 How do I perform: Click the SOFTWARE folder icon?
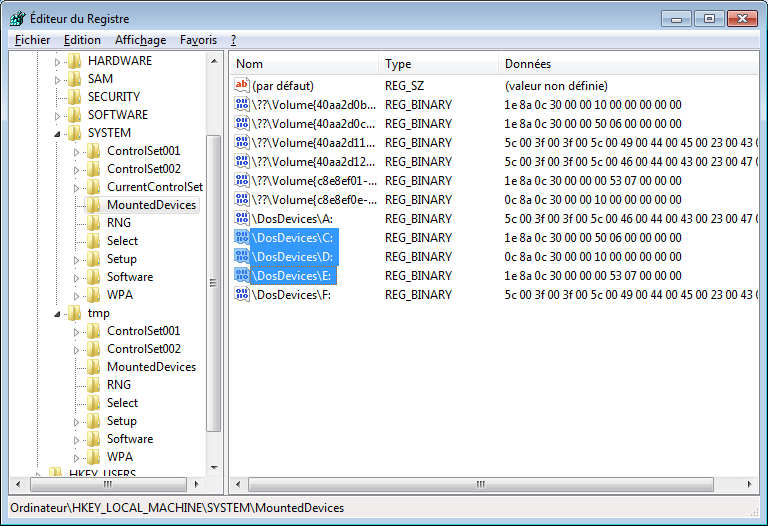(74, 115)
